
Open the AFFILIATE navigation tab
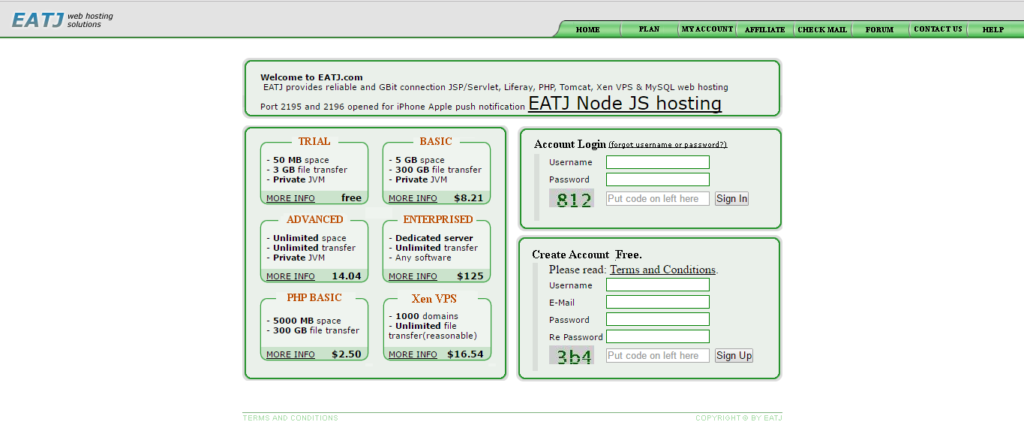tap(765, 30)
